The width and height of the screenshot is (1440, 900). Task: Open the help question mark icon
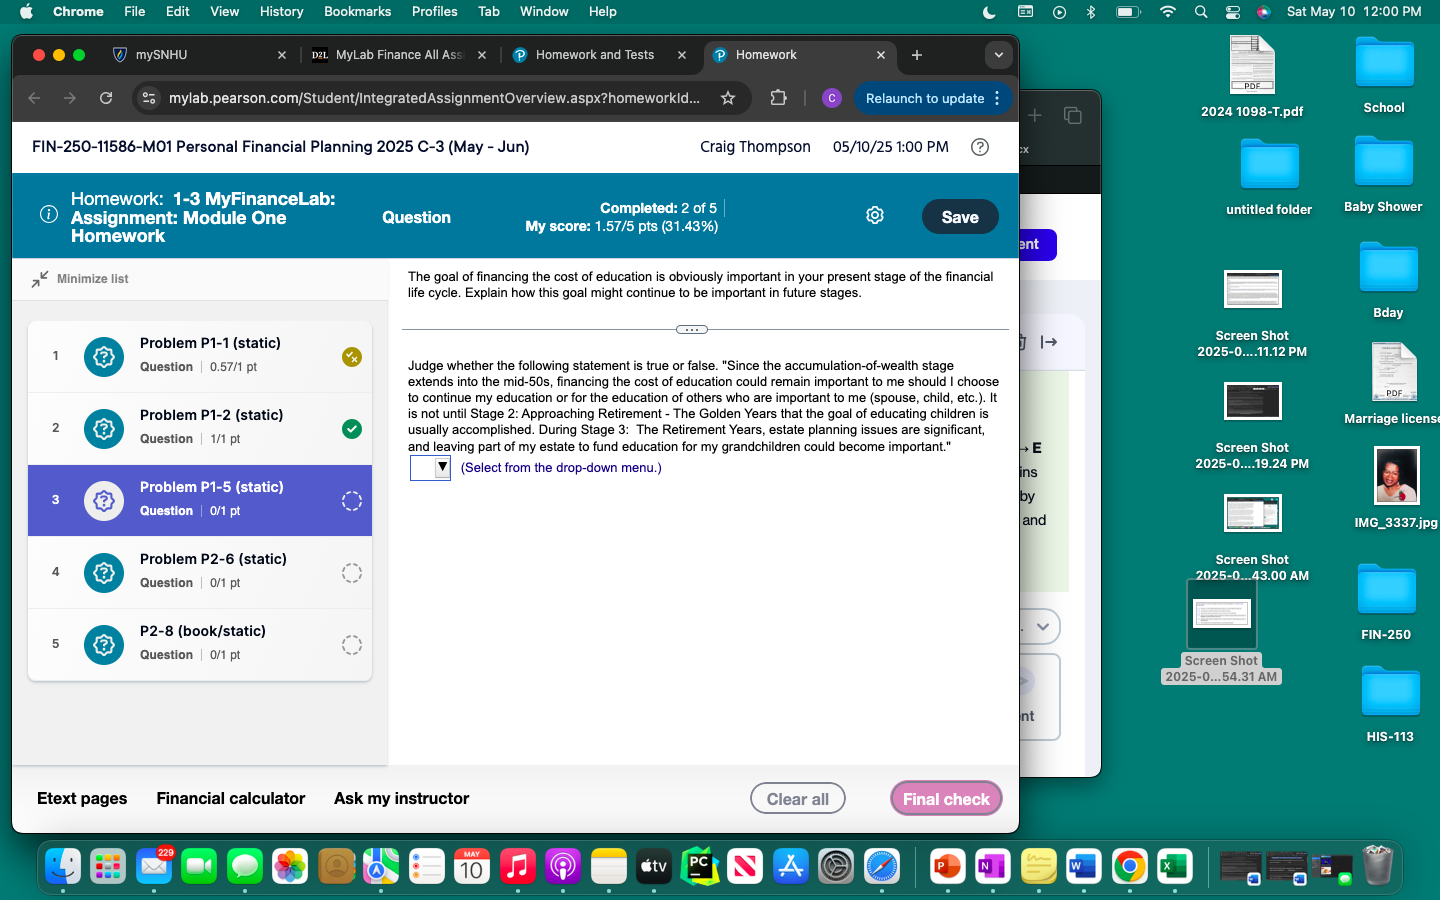pos(979,147)
